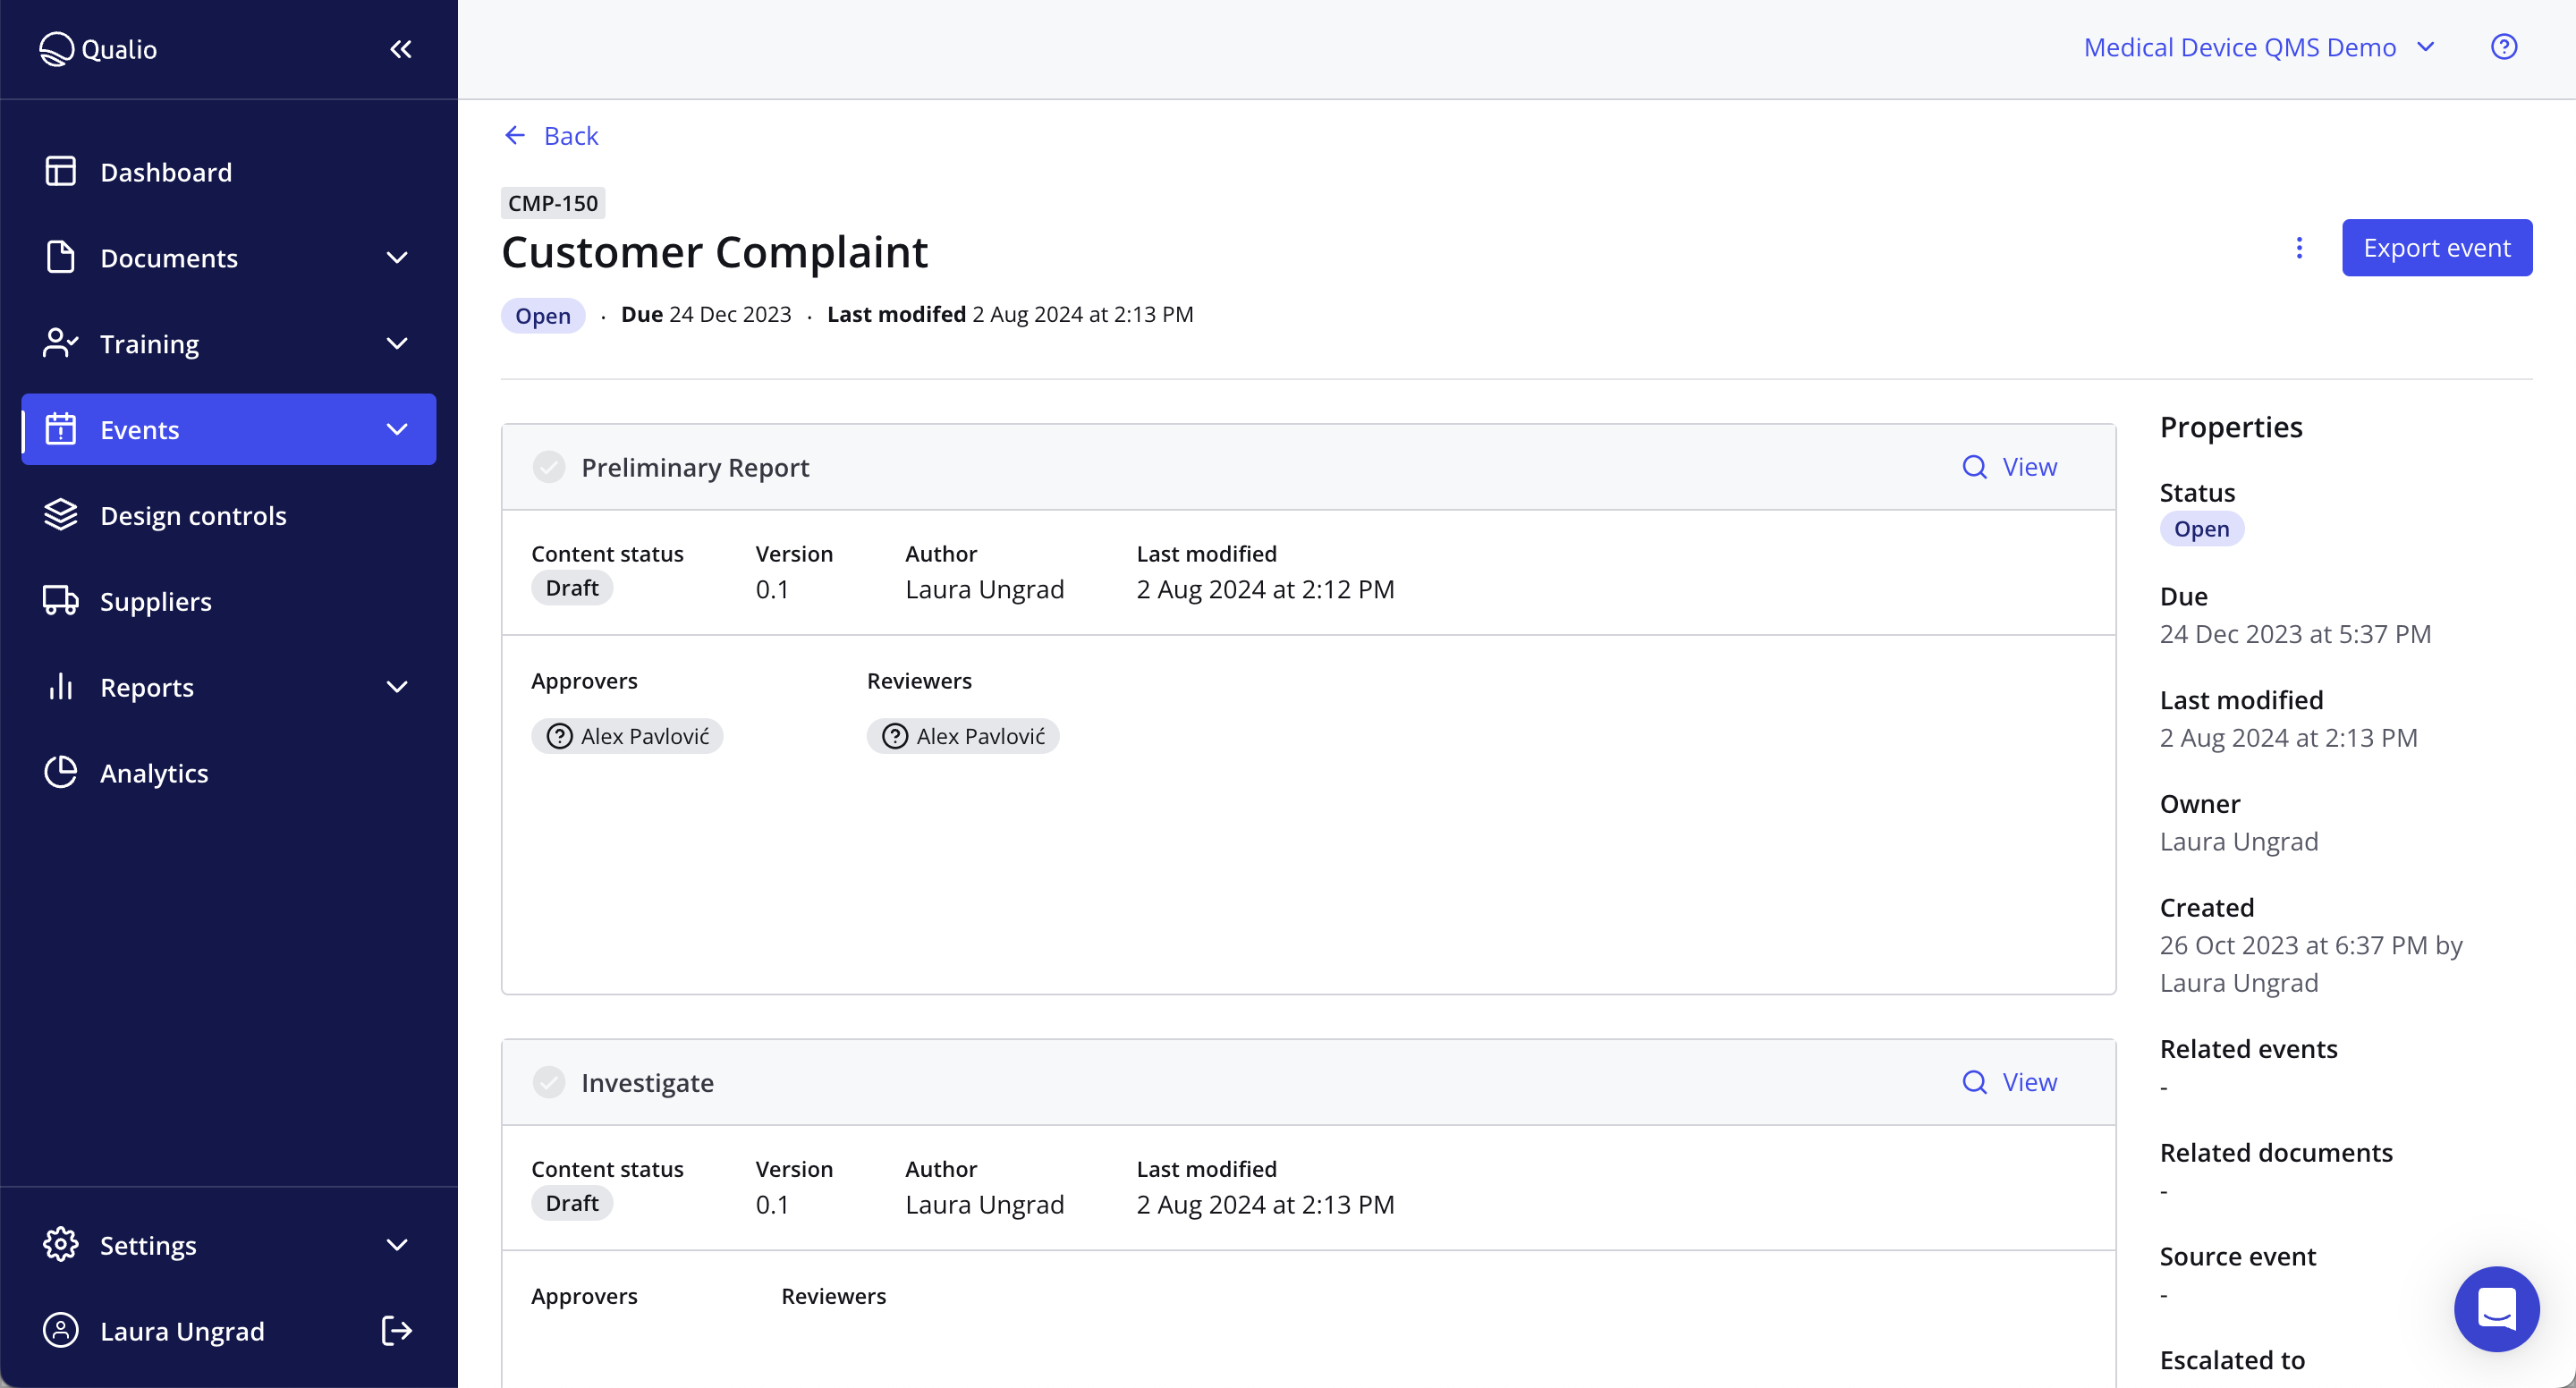Open Suppliers using the truck icon
The height and width of the screenshot is (1388, 2576).
[60, 601]
